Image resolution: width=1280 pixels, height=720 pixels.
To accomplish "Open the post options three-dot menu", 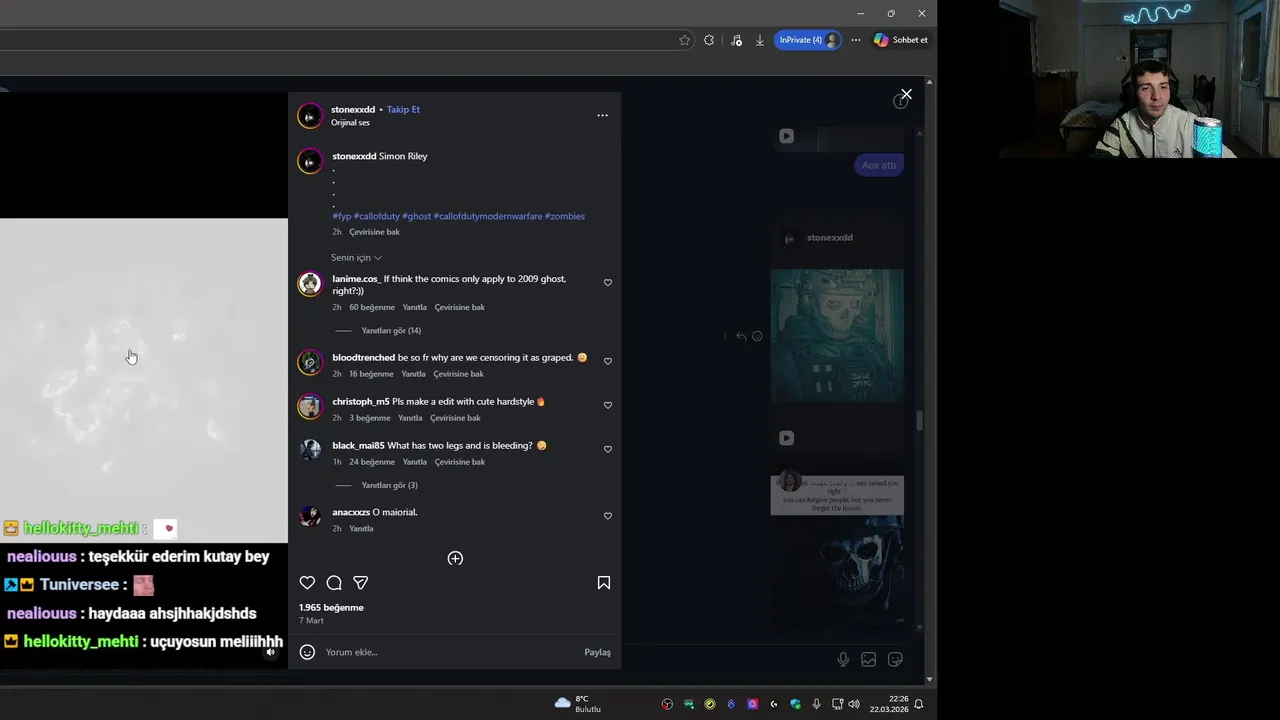I will tap(602, 115).
